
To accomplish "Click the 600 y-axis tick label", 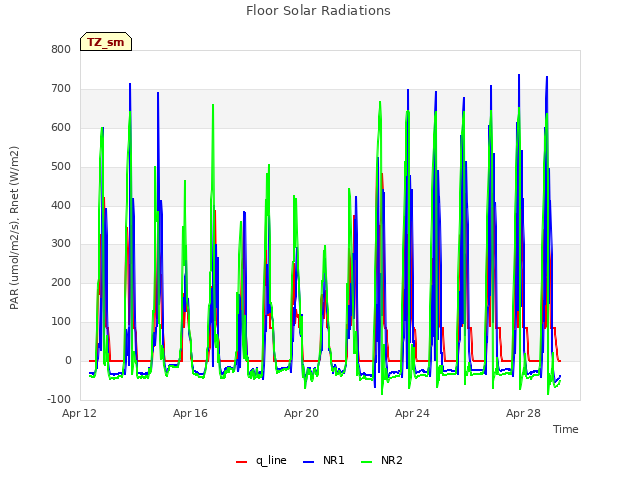I will [61, 127].
